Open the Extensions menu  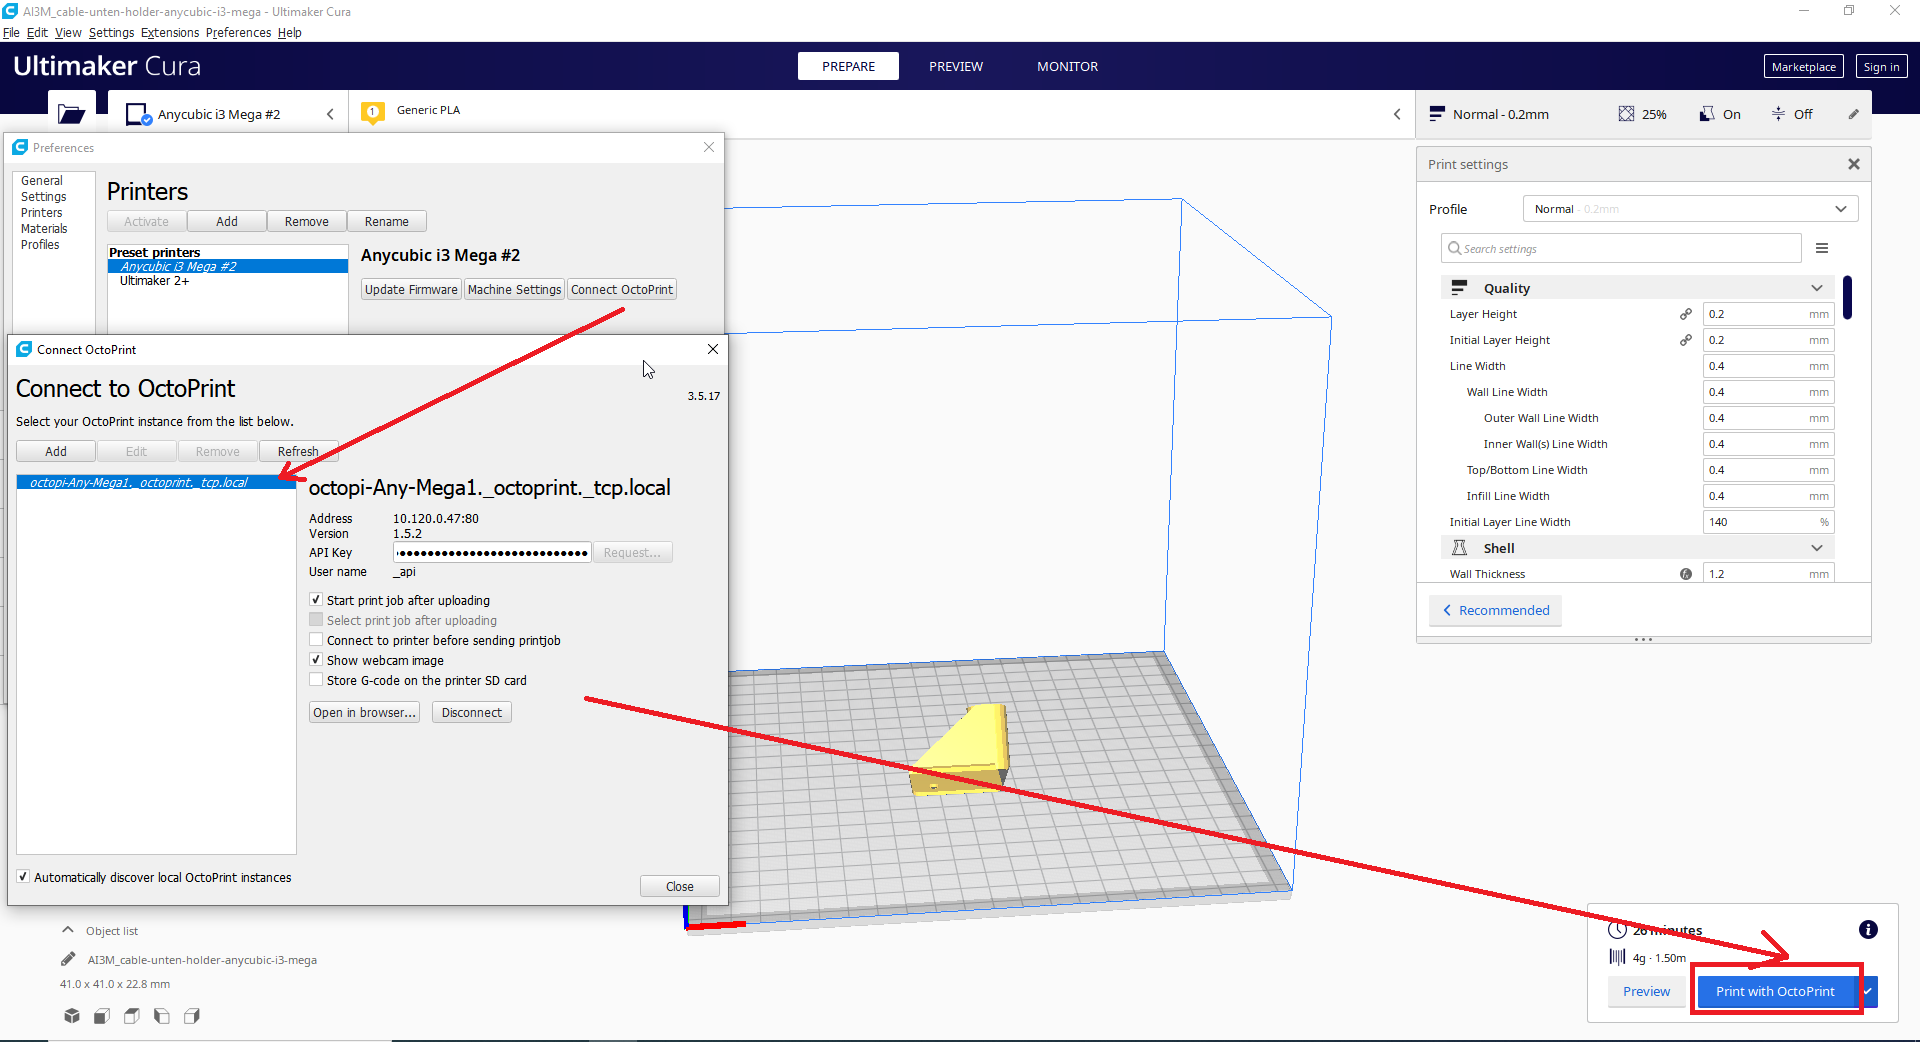[x=169, y=32]
